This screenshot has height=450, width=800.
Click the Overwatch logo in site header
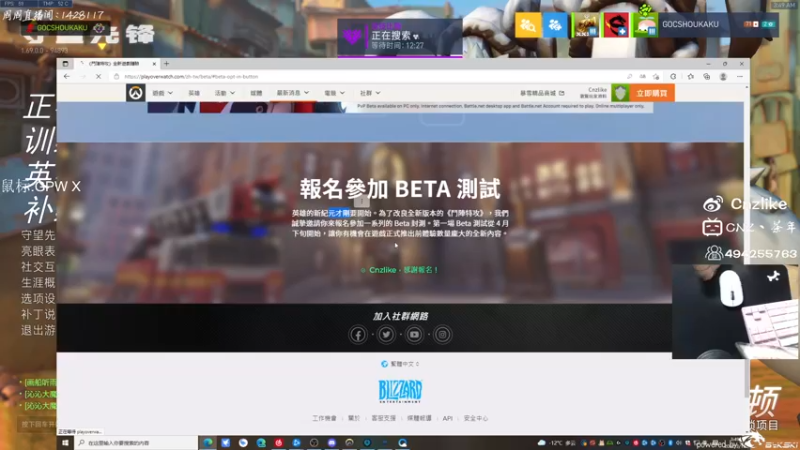coord(136,93)
